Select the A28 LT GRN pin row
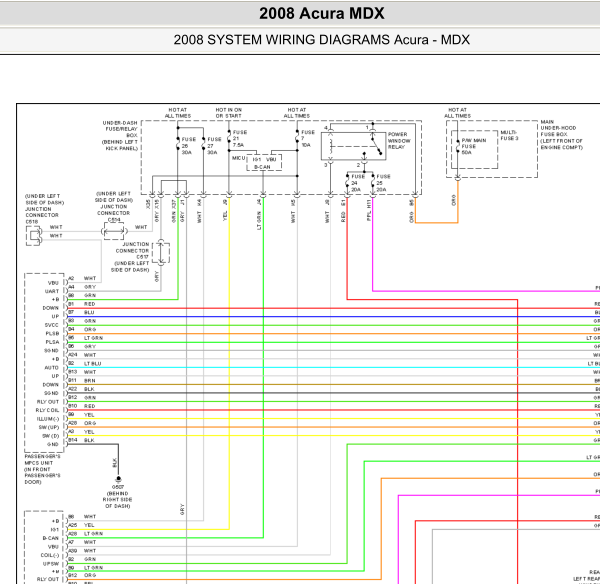The width and height of the screenshot is (600, 584). point(85,533)
